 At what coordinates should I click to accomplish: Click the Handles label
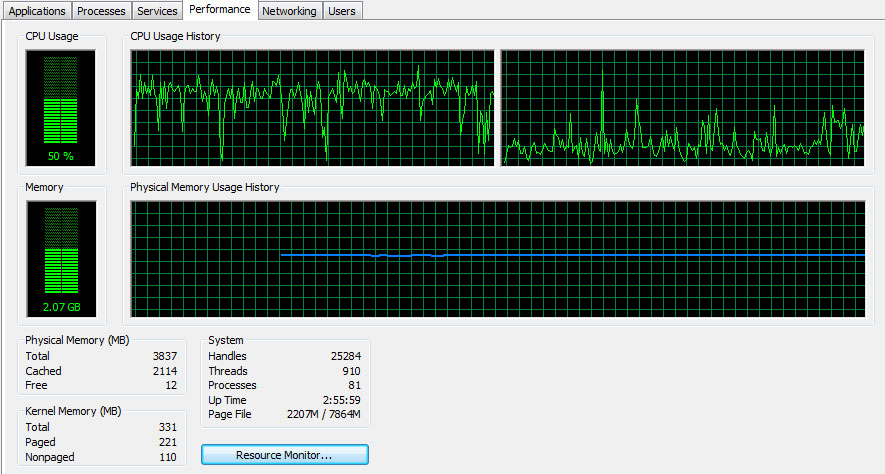click(227, 356)
